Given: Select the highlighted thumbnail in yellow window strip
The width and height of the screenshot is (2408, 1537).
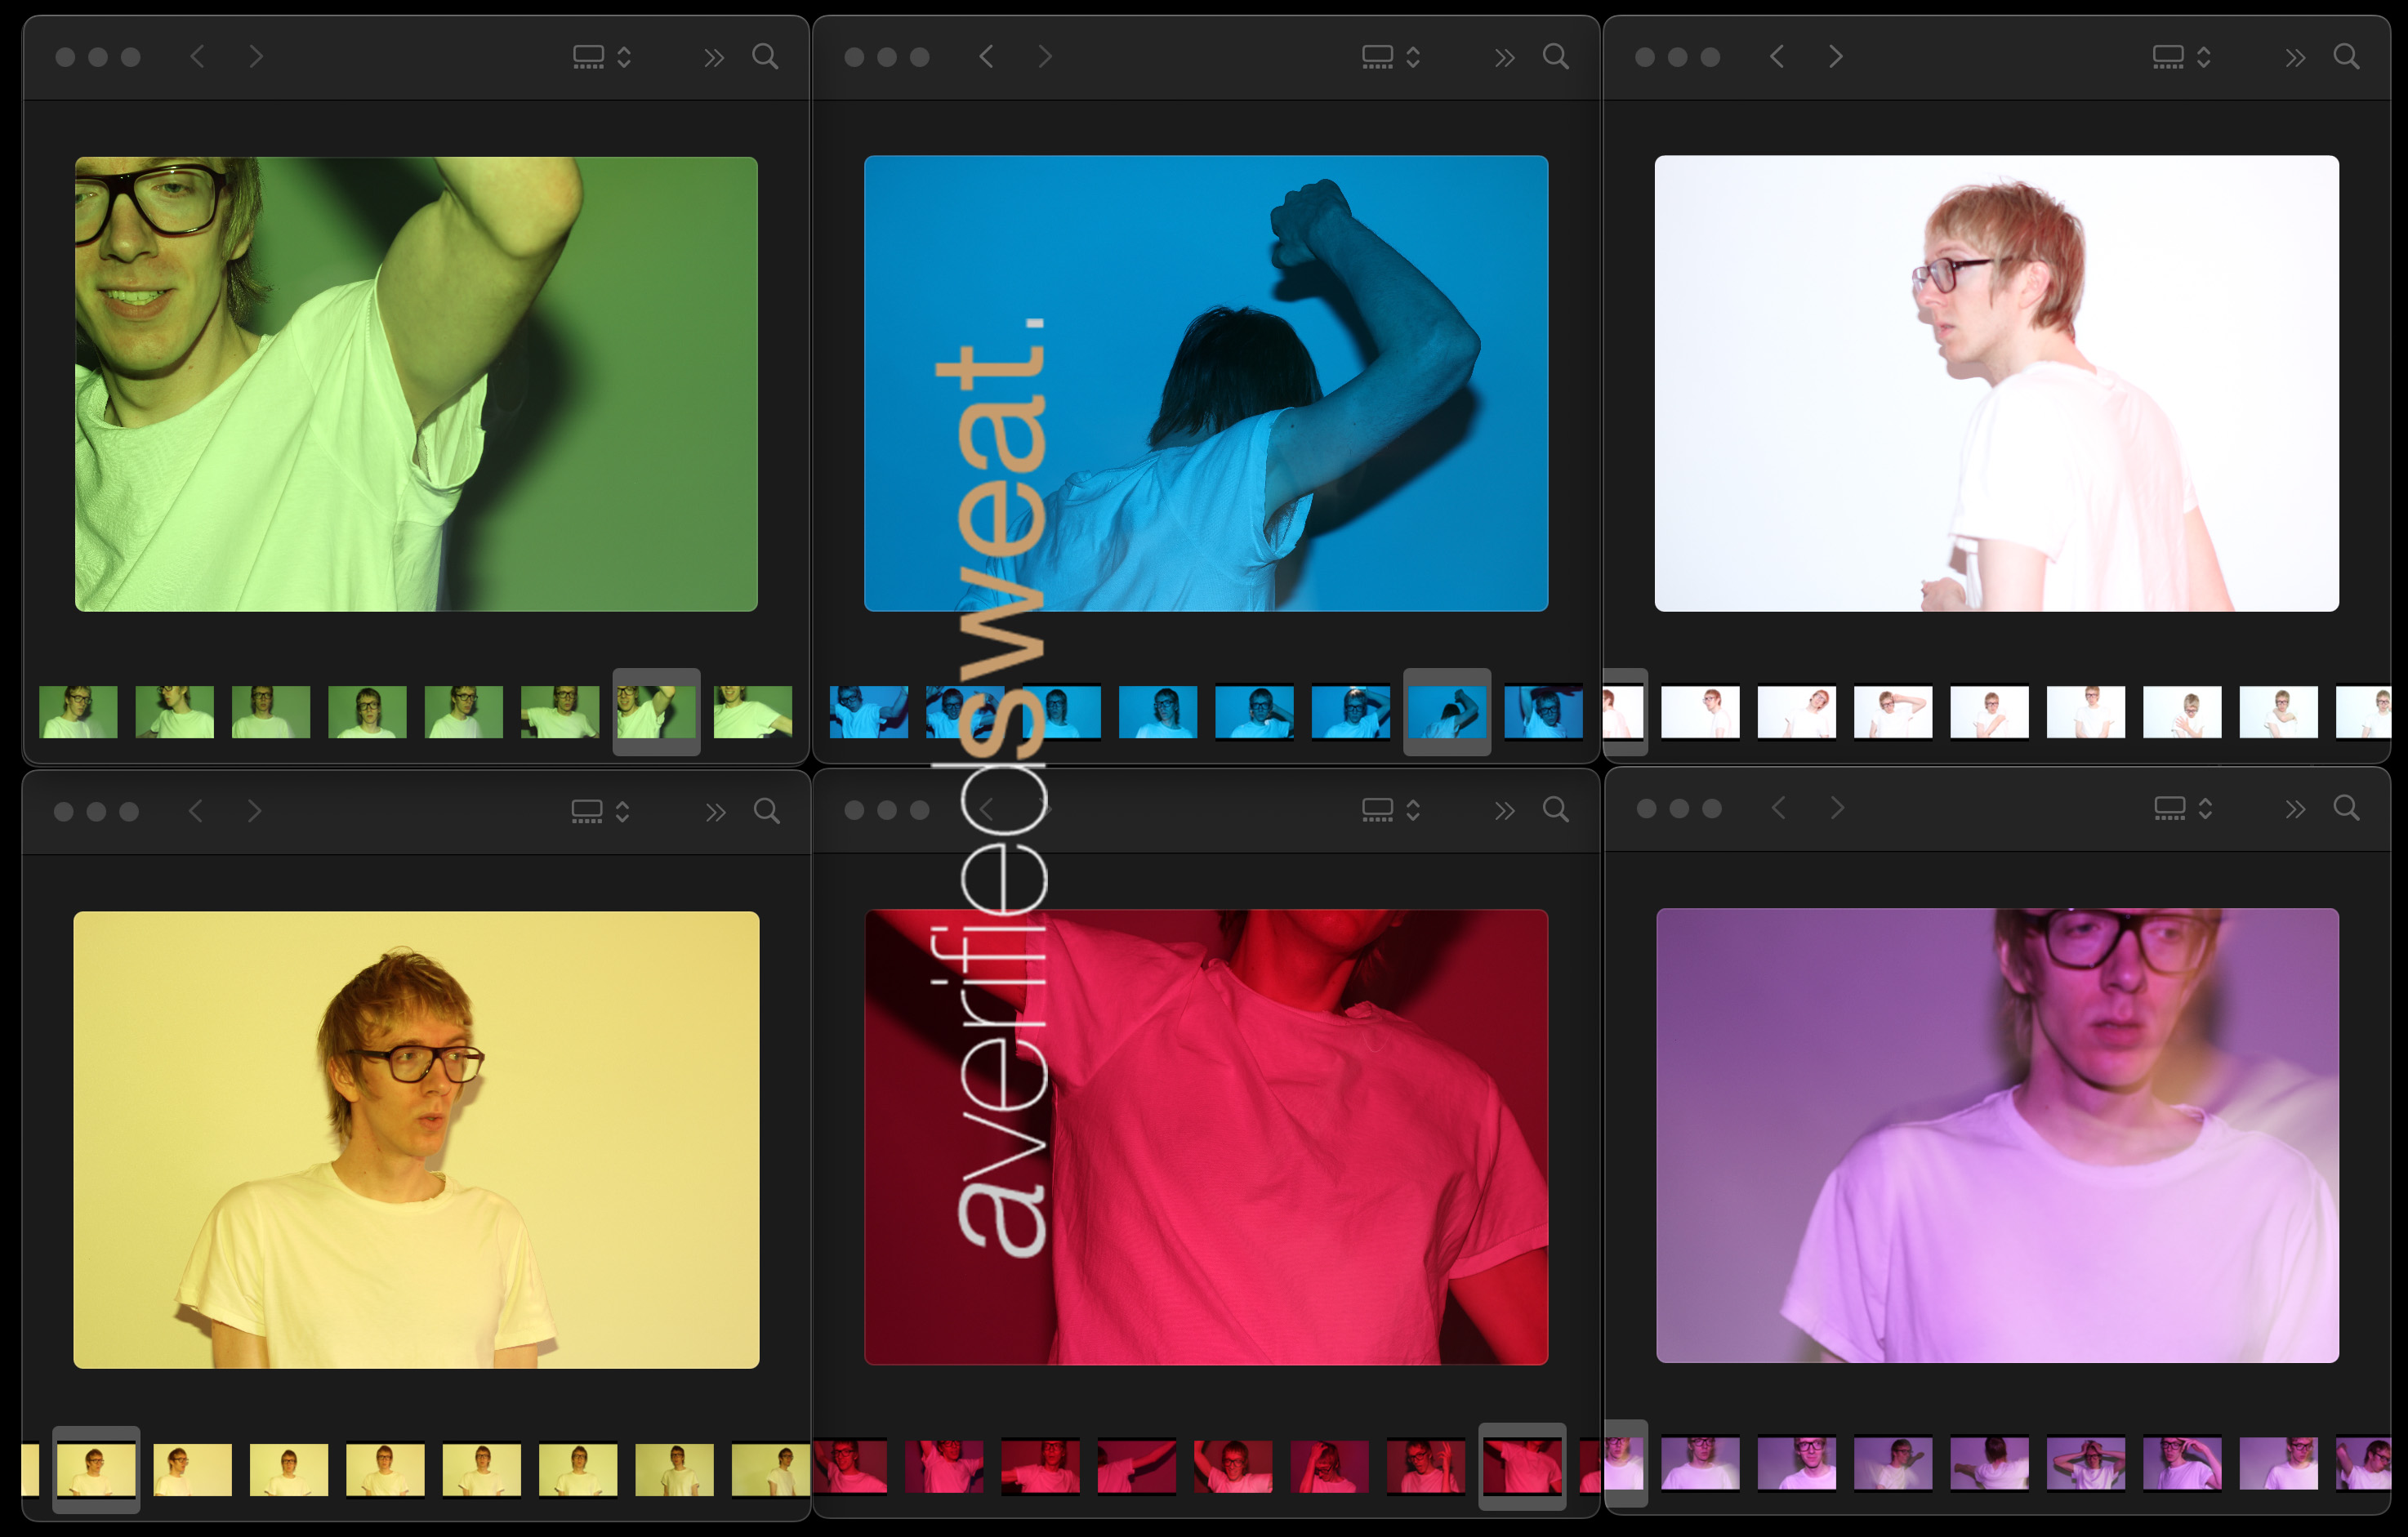Looking at the screenshot, I should pyautogui.click(x=96, y=1469).
